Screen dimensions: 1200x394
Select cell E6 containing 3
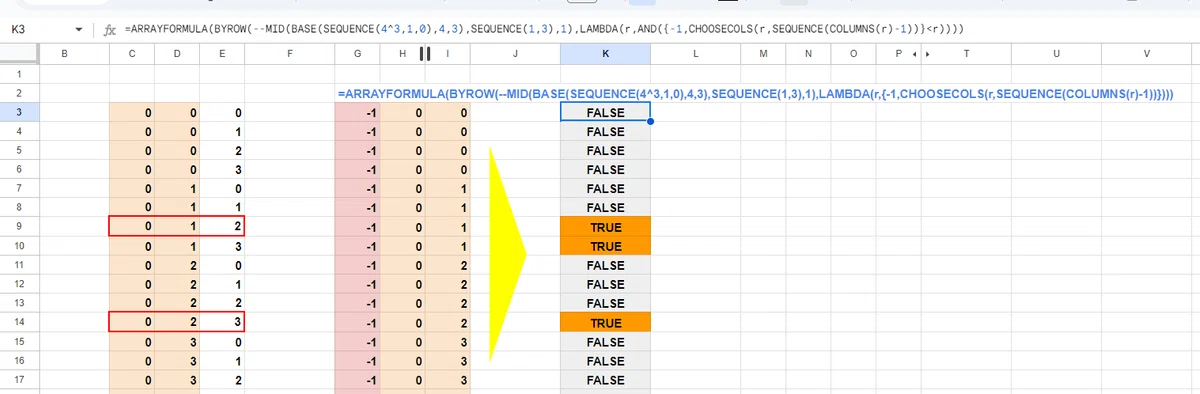tap(222, 170)
